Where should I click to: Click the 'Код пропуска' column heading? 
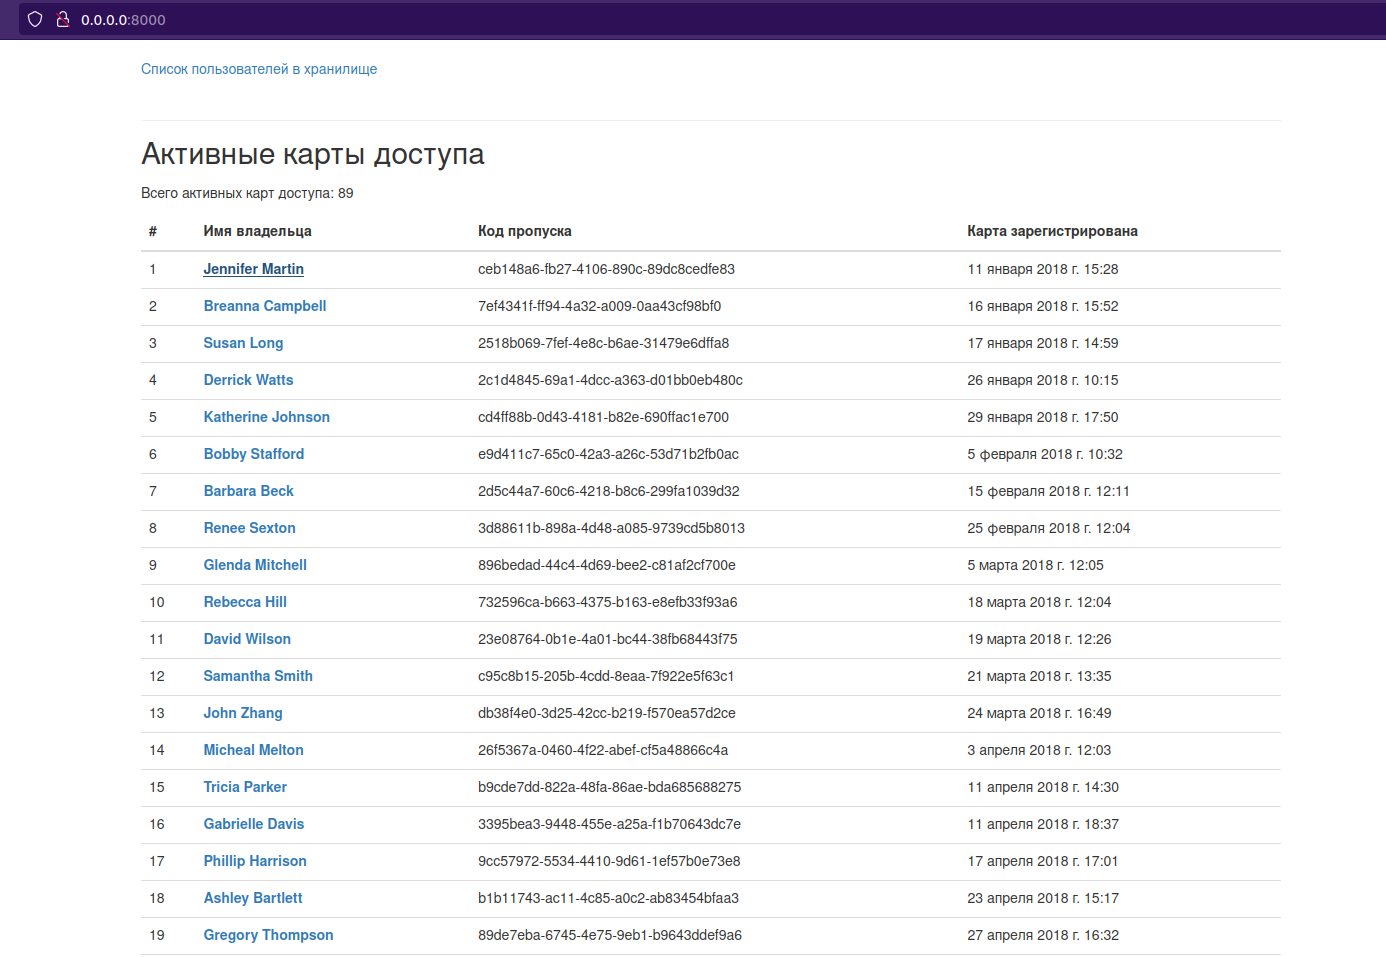pos(524,230)
